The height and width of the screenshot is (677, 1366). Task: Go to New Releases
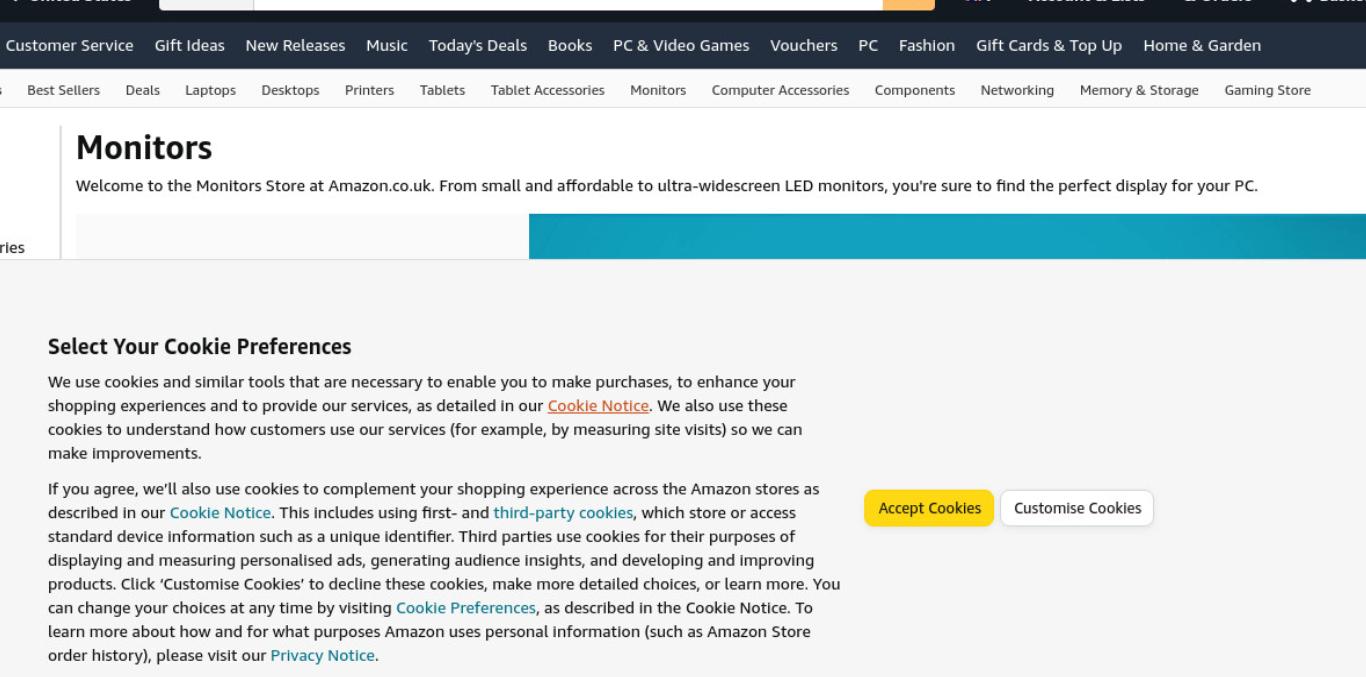pos(295,45)
